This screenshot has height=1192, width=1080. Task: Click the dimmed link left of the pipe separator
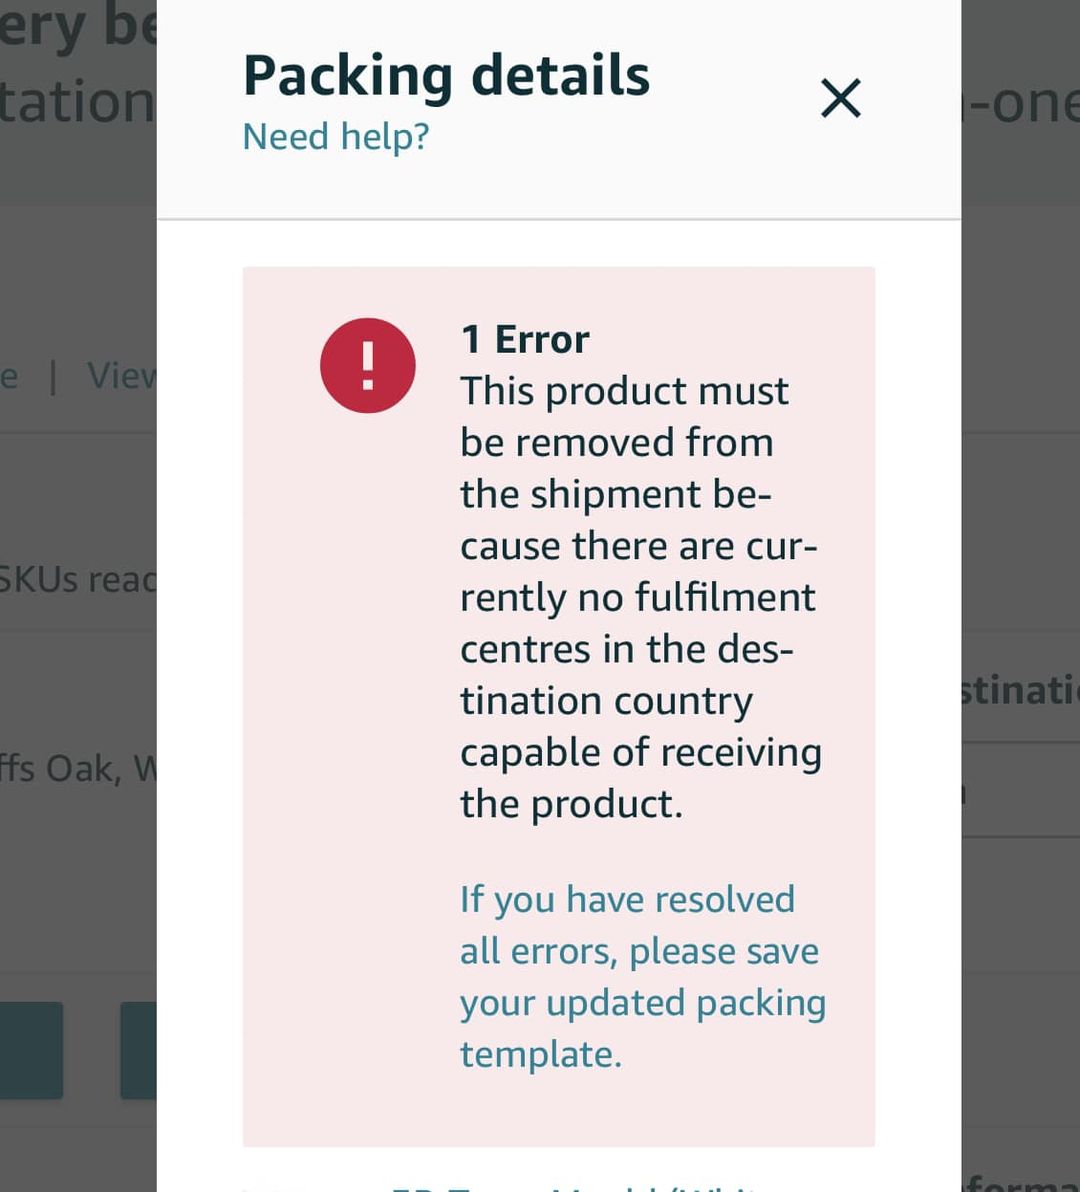(8, 376)
